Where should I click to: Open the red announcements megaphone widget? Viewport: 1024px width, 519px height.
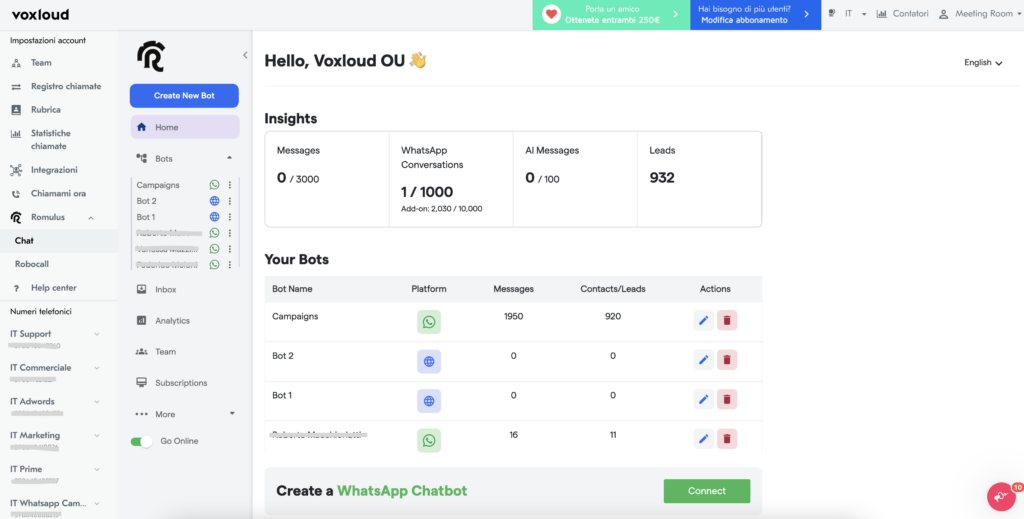1001,497
